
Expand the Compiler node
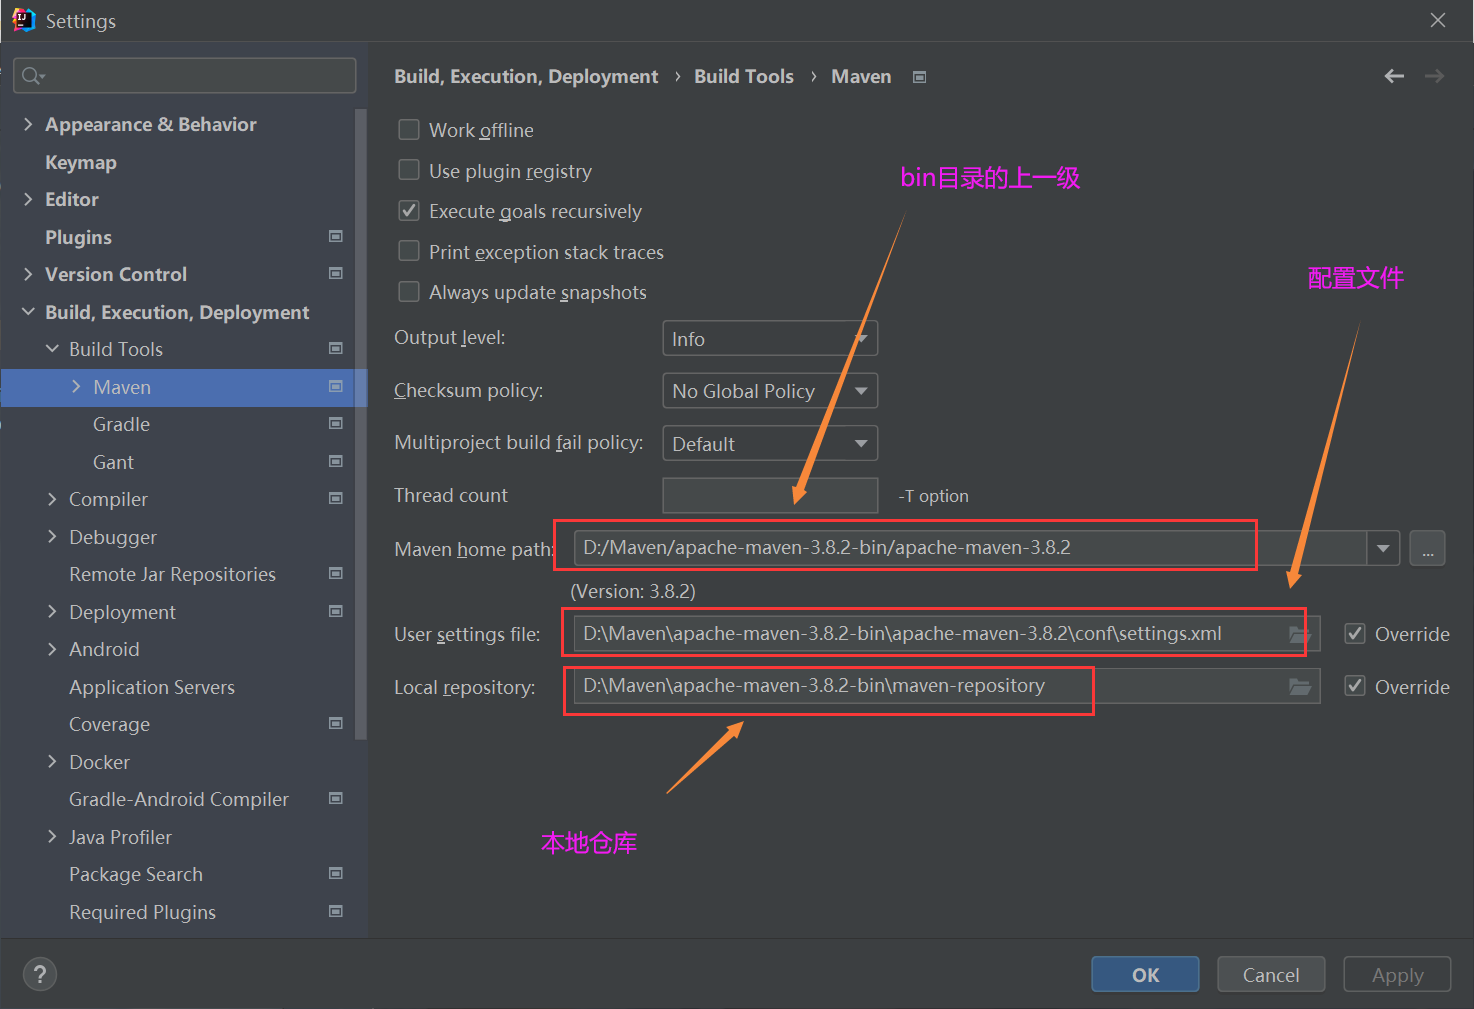click(52, 499)
